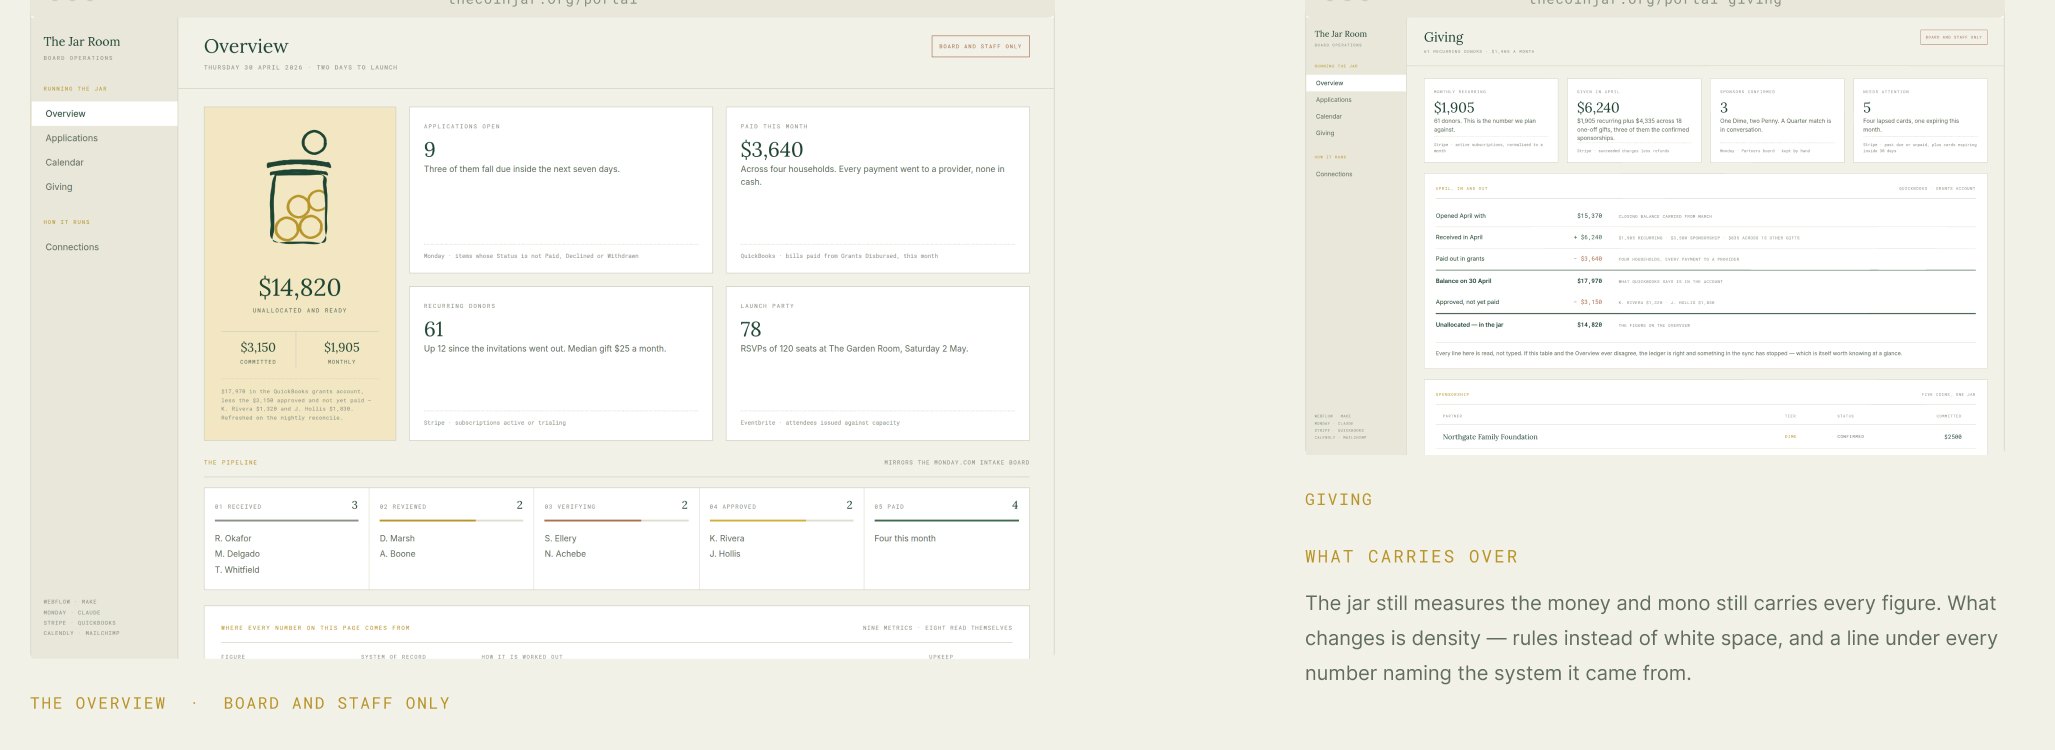2055x750 pixels.
Task: Click the $3,150 committed amount in the jar card
Action: (258, 348)
